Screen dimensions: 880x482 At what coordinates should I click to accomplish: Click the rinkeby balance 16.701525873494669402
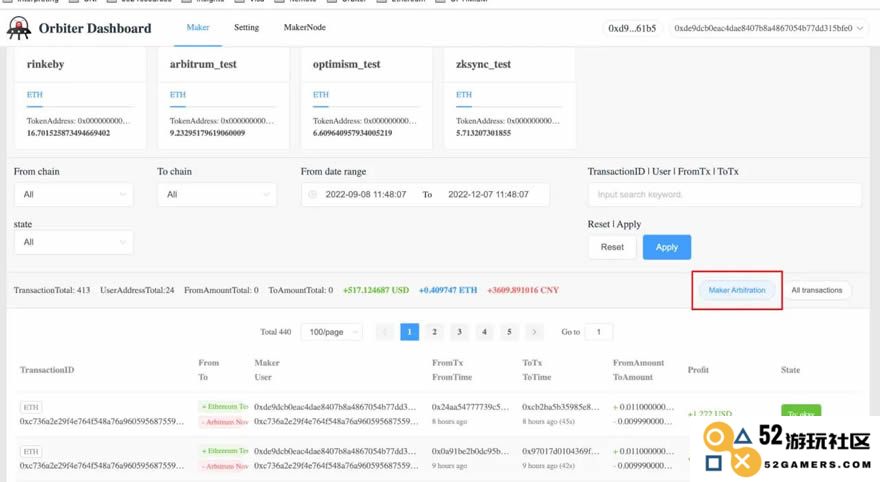(68, 133)
